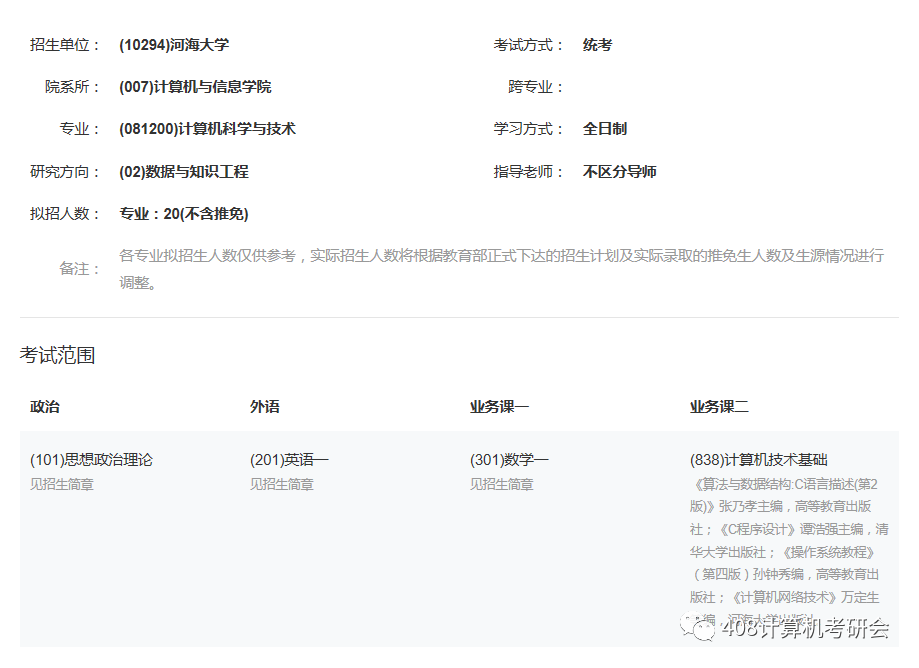This screenshot has height=668, width=919.
Task: Click the 备注 remarks label
Action: pos(76,268)
